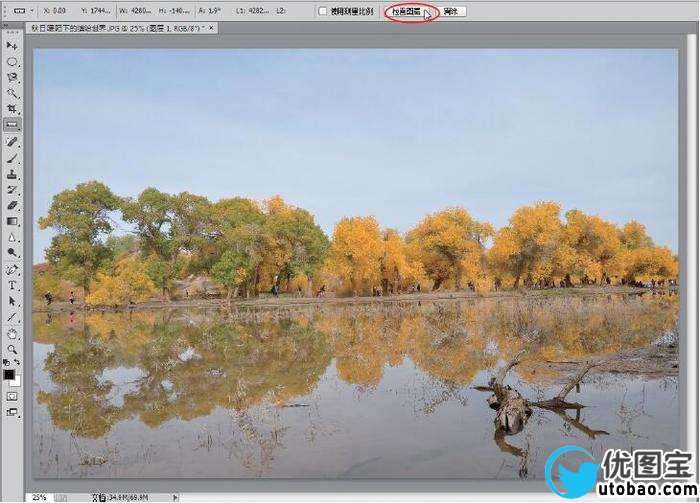Click the document size status text
700x503 pixels.
(121, 497)
